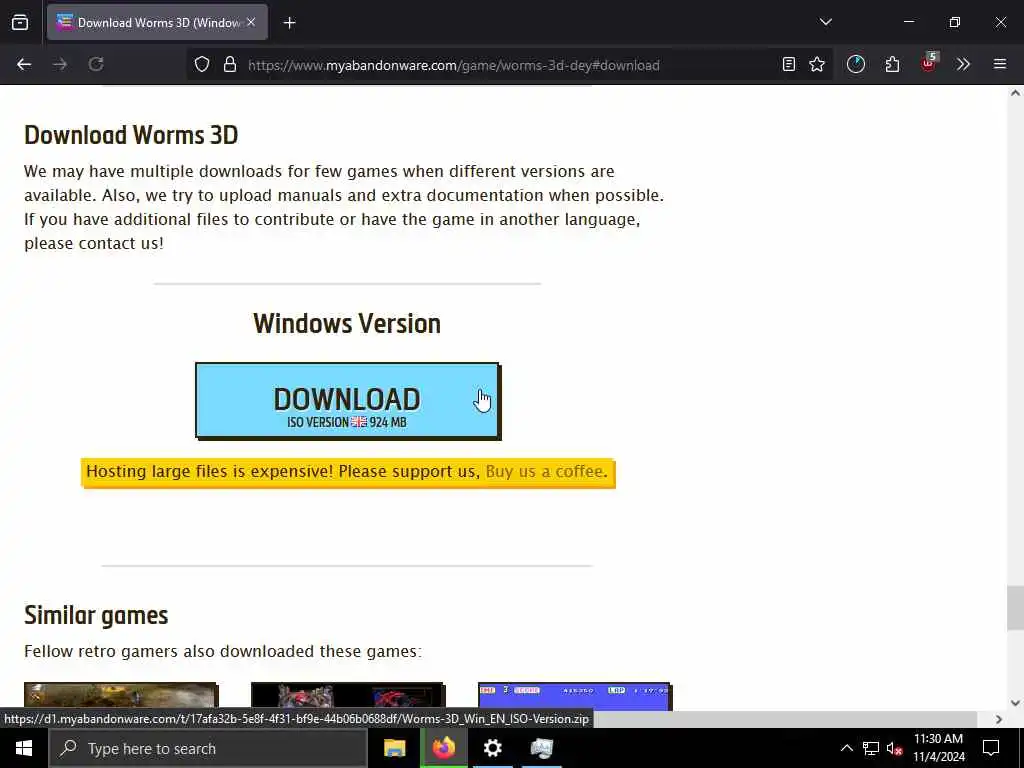Viewport: 1024px width, 768px height.
Task: Click the scroll down arrow
Action: [x=1015, y=703]
